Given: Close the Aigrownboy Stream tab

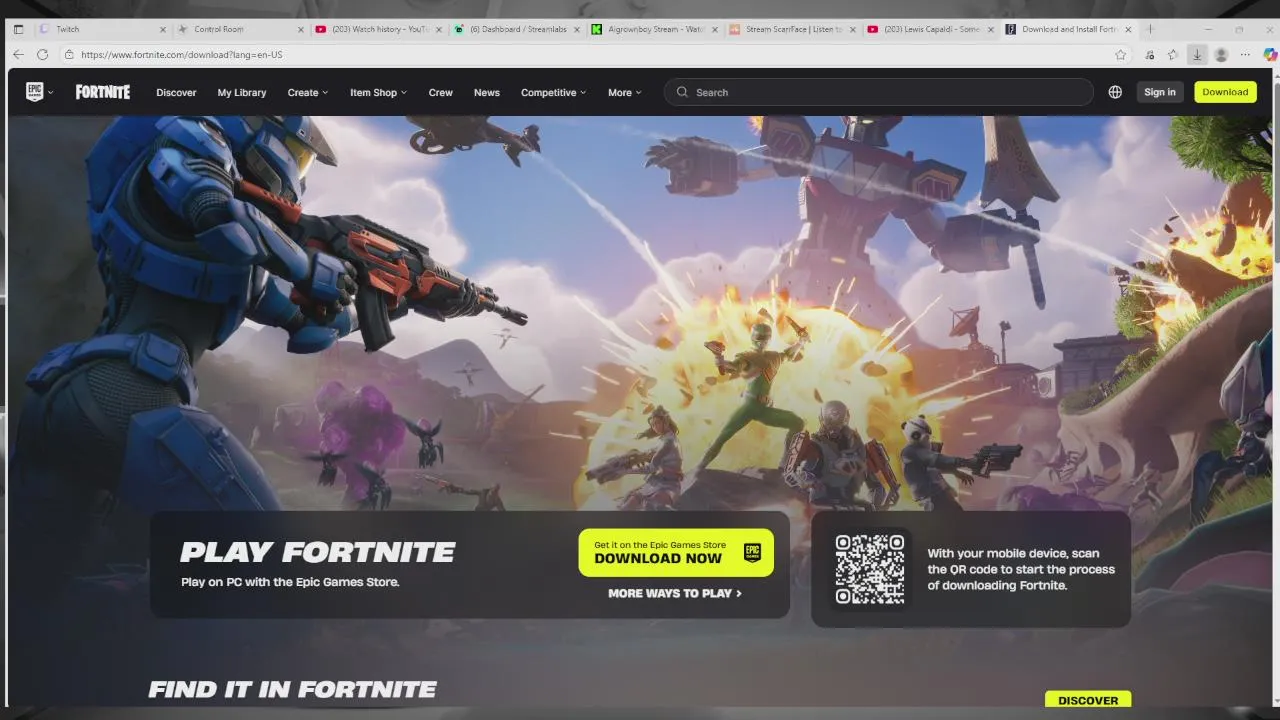Looking at the screenshot, I should pos(715,29).
